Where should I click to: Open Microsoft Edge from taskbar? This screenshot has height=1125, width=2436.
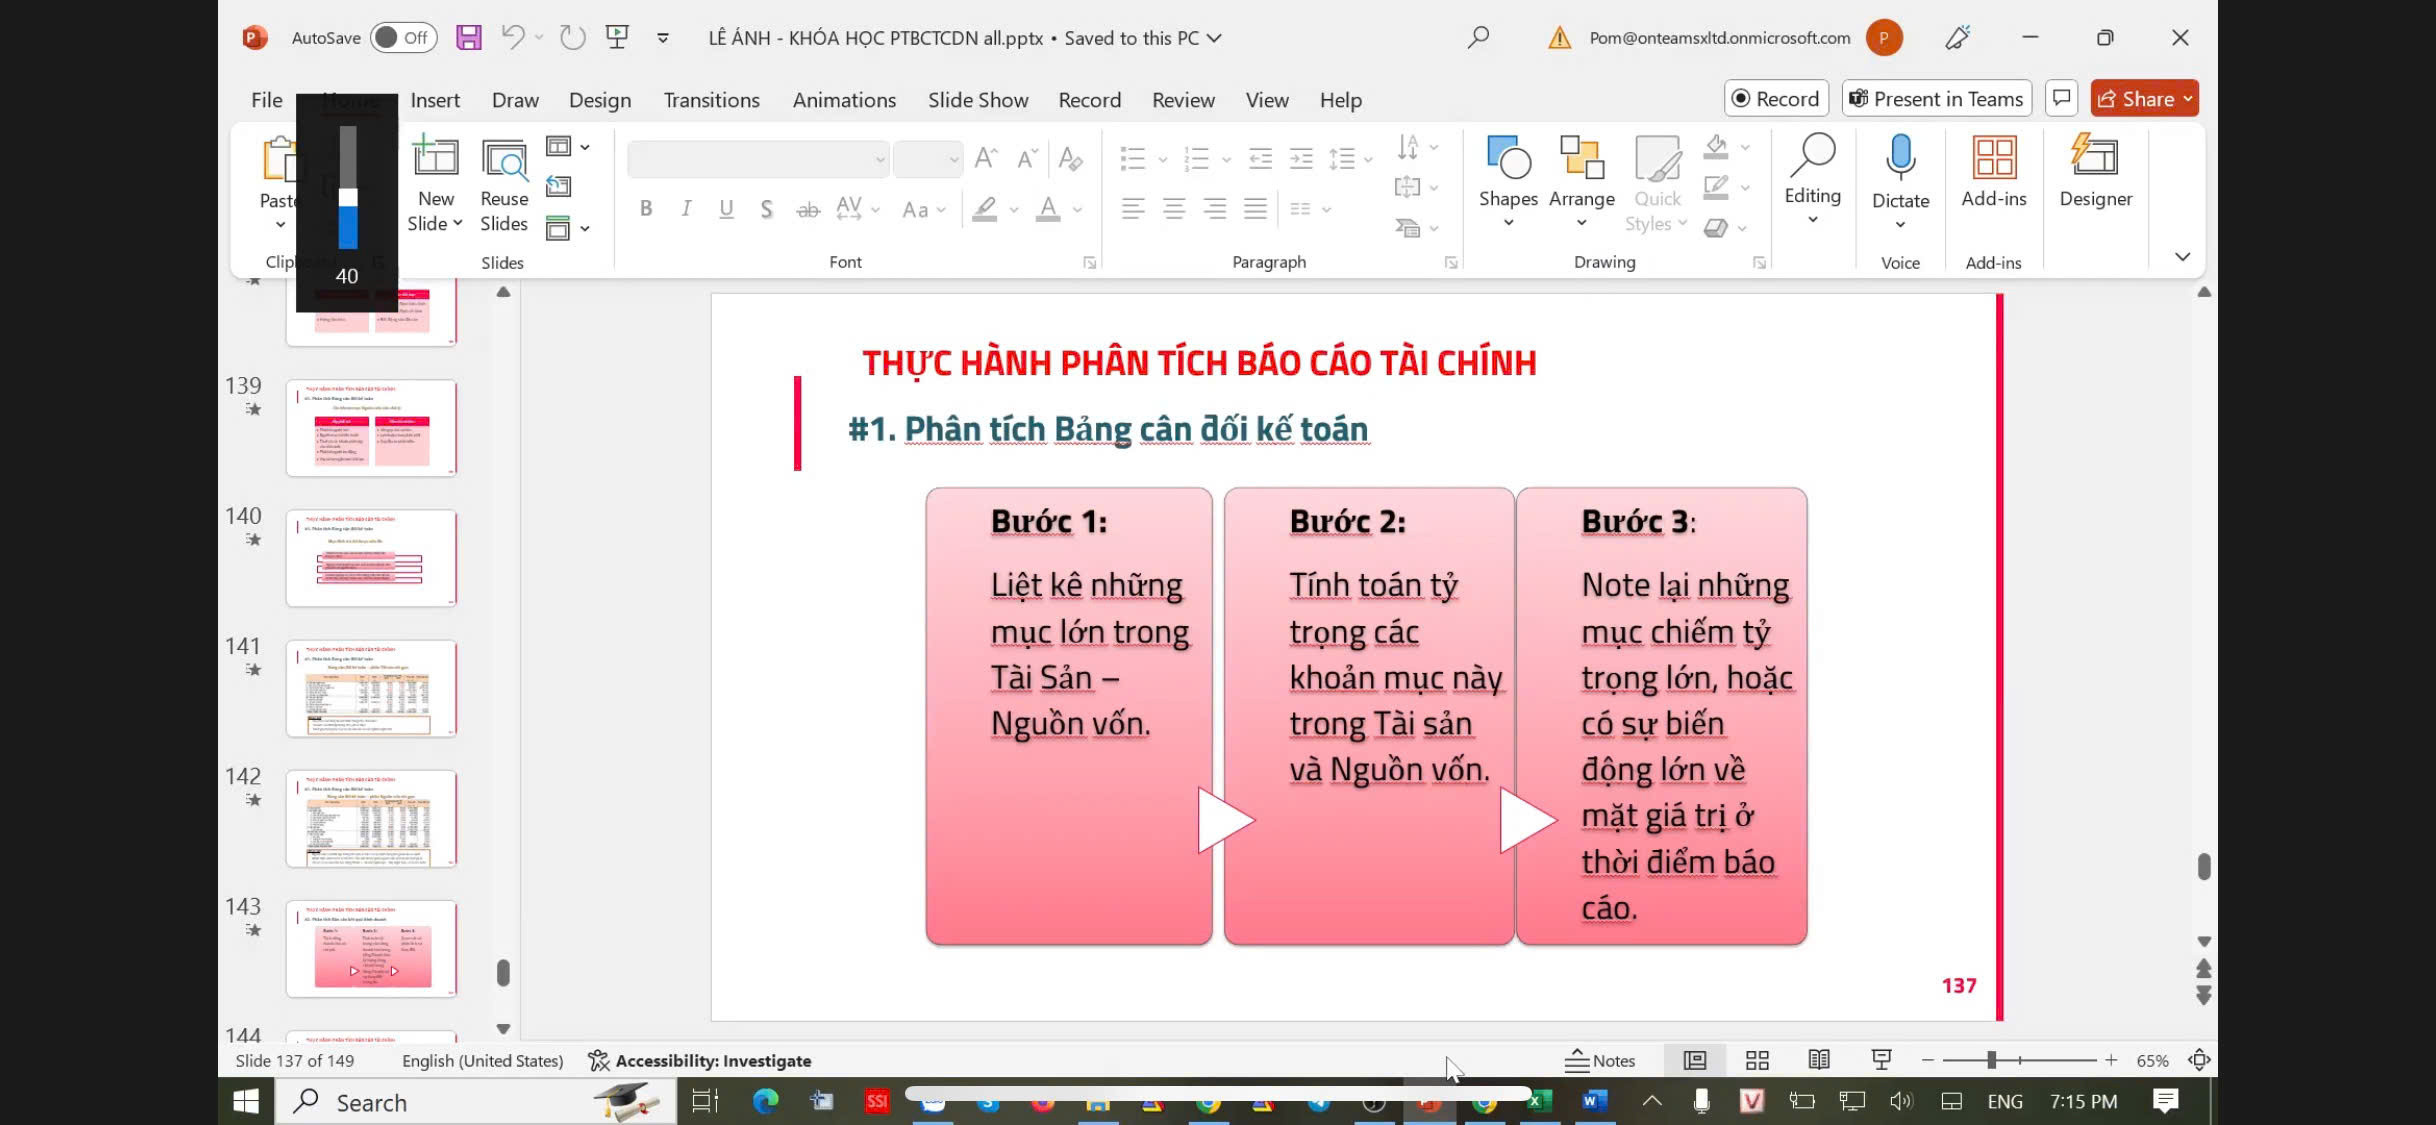point(766,1101)
